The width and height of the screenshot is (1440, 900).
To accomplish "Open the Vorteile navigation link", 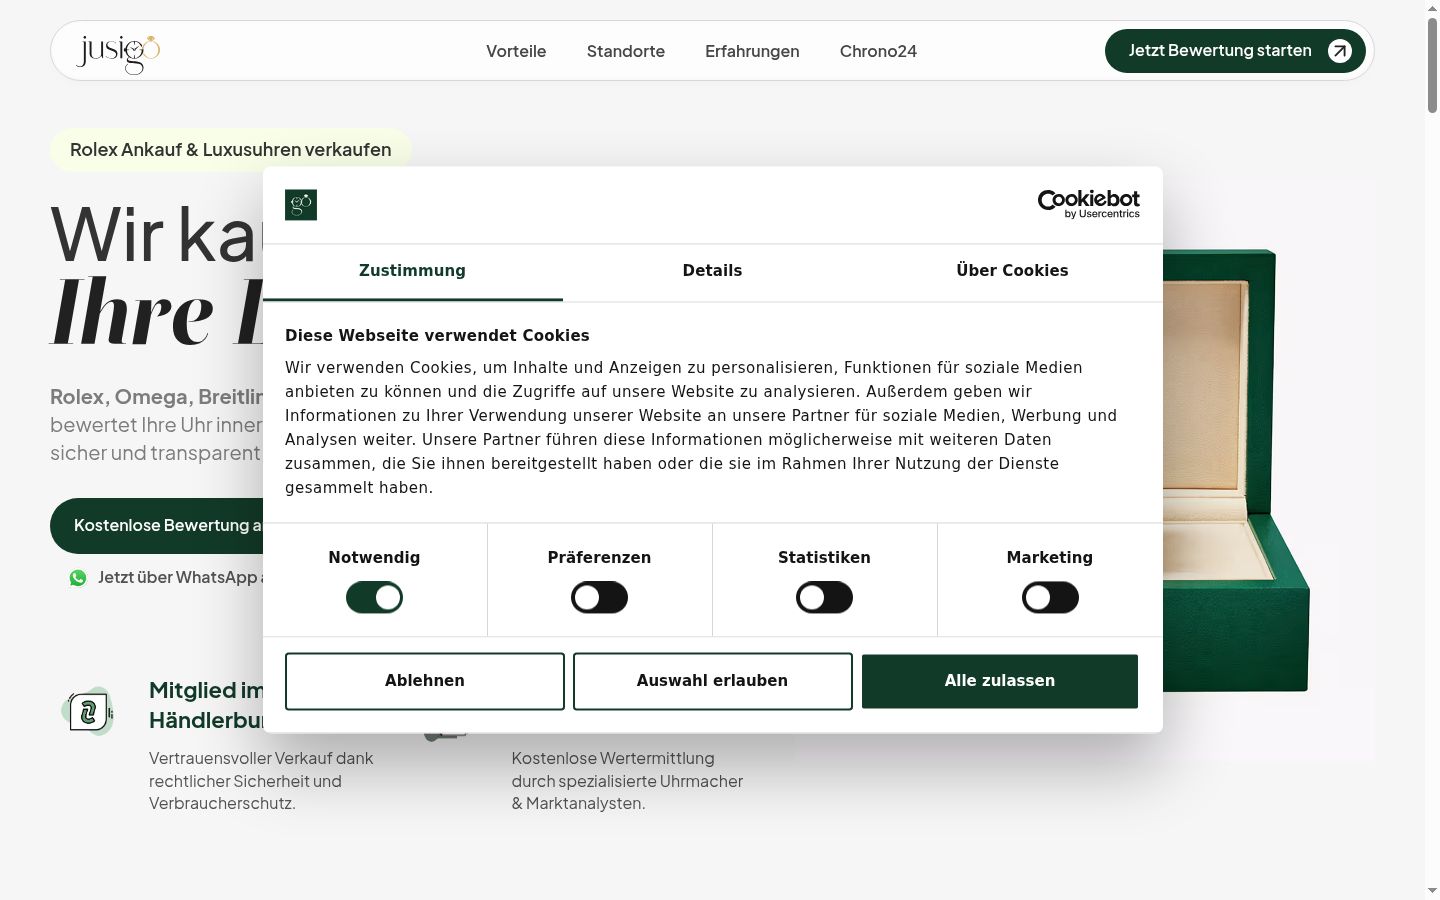I will pyautogui.click(x=516, y=51).
